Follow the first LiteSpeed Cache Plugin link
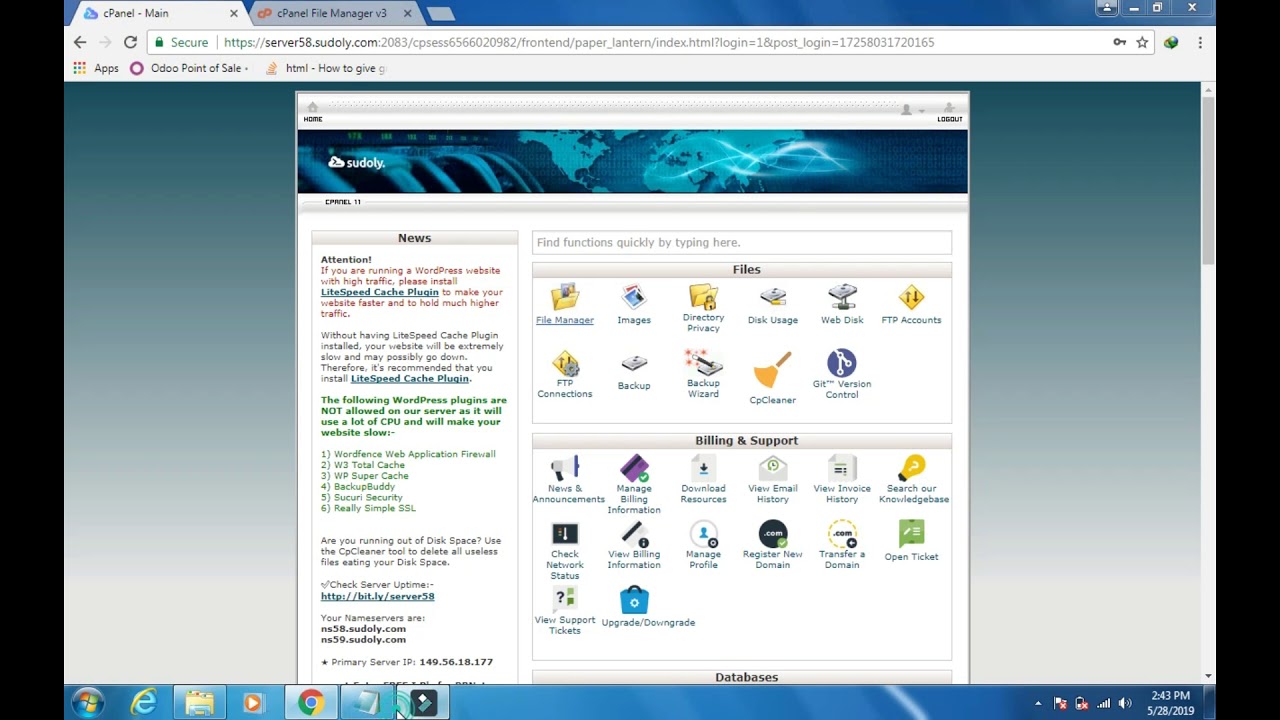 [380, 292]
